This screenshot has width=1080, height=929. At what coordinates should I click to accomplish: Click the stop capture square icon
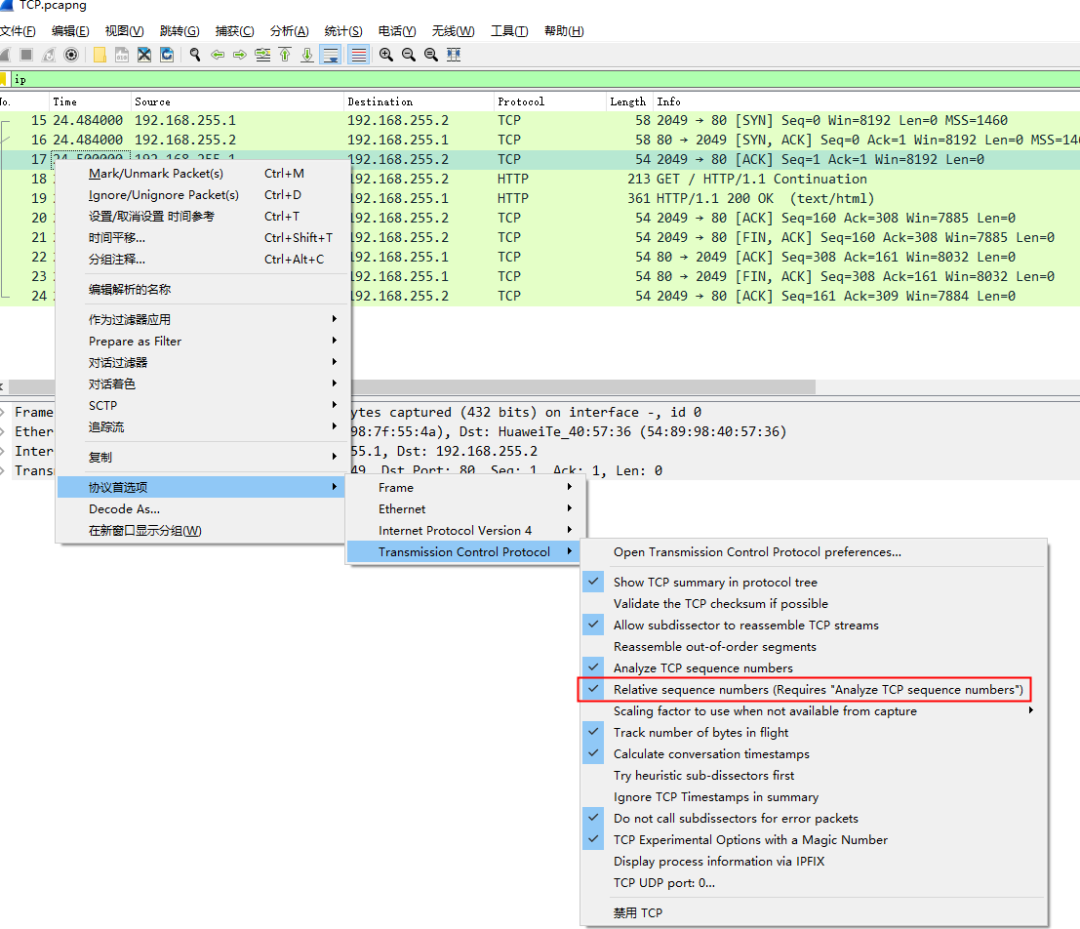26,54
